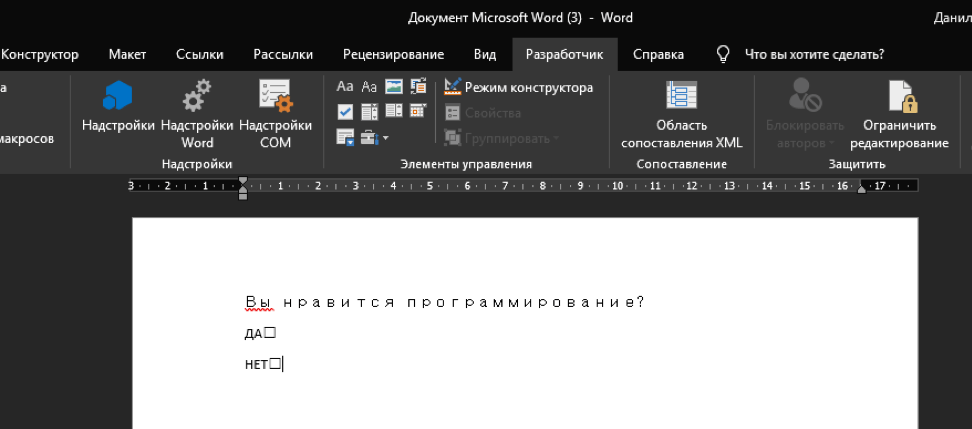The image size is (972, 429).
Task: Click the right indent marker on ruler
Action: 861,189
